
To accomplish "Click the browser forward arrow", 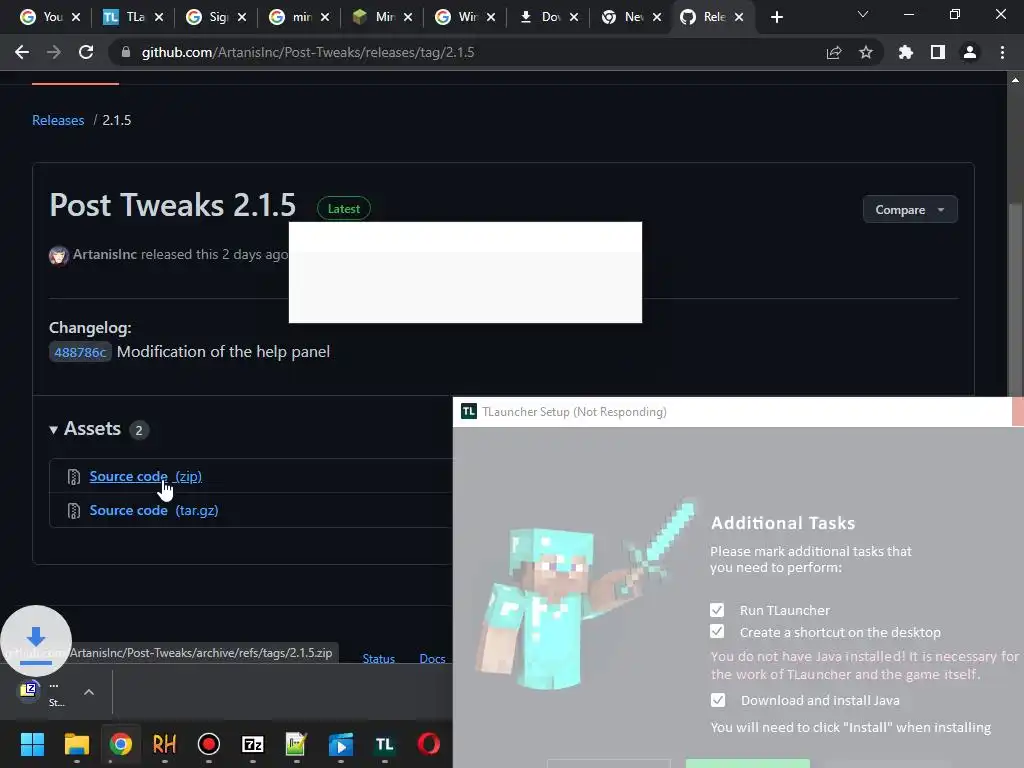I will [54, 52].
